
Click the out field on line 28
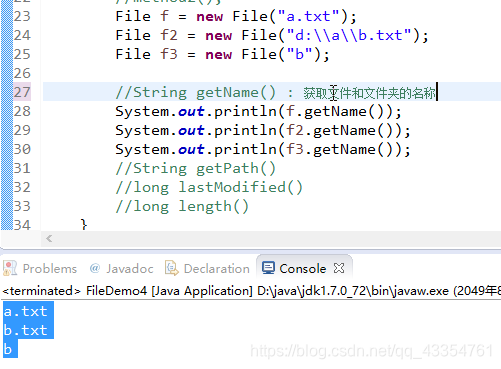click(191, 112)
